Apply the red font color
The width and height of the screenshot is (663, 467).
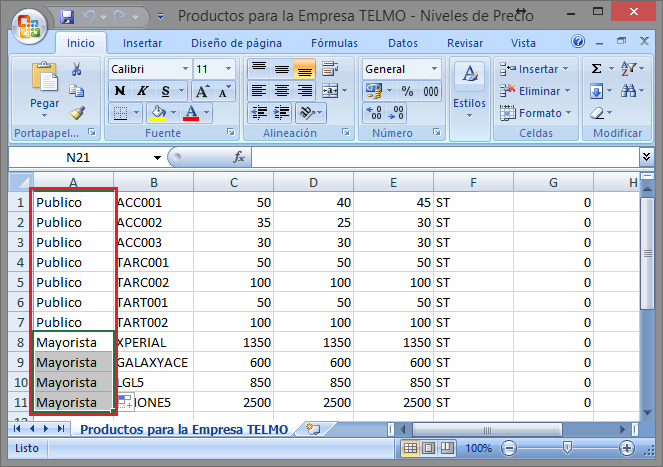click(x=191, y=113)
